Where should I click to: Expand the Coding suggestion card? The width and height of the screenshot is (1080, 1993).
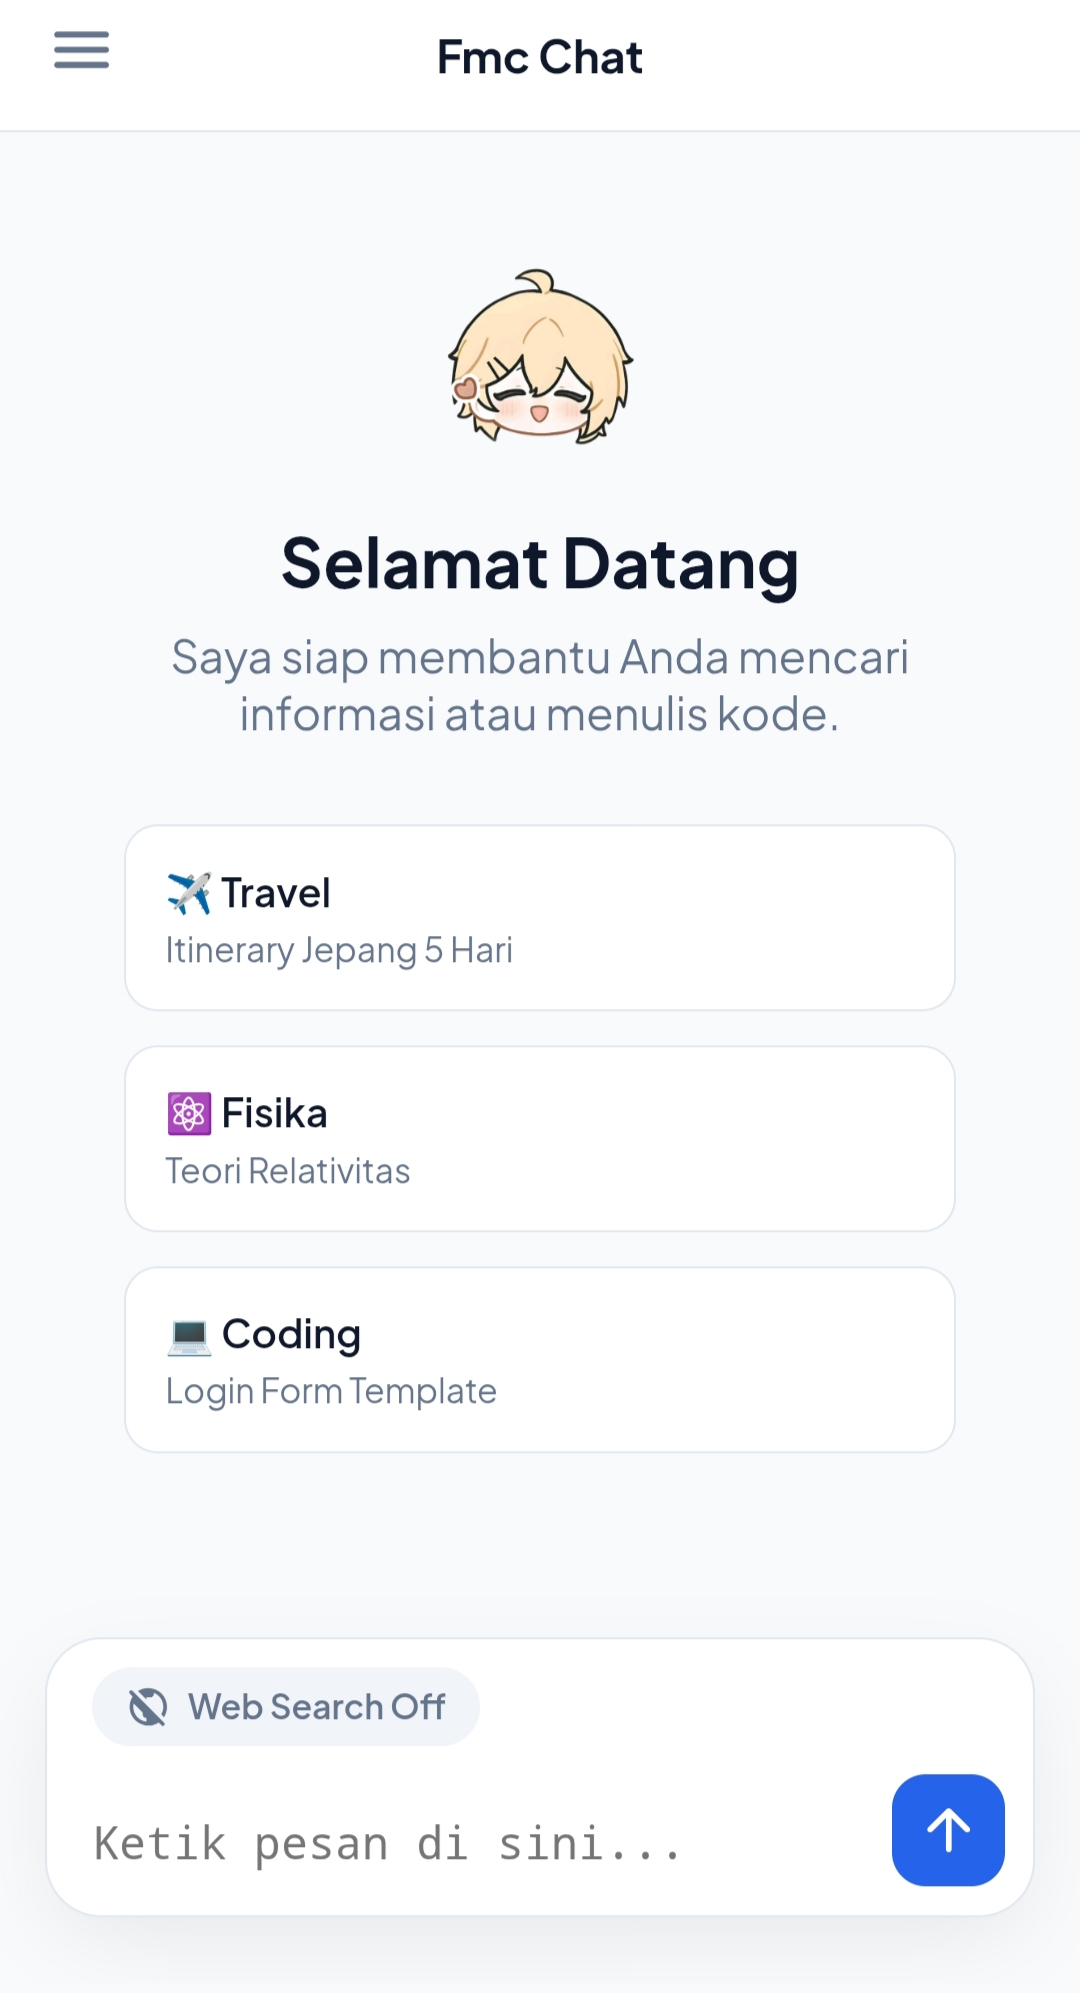(540, 1358)
